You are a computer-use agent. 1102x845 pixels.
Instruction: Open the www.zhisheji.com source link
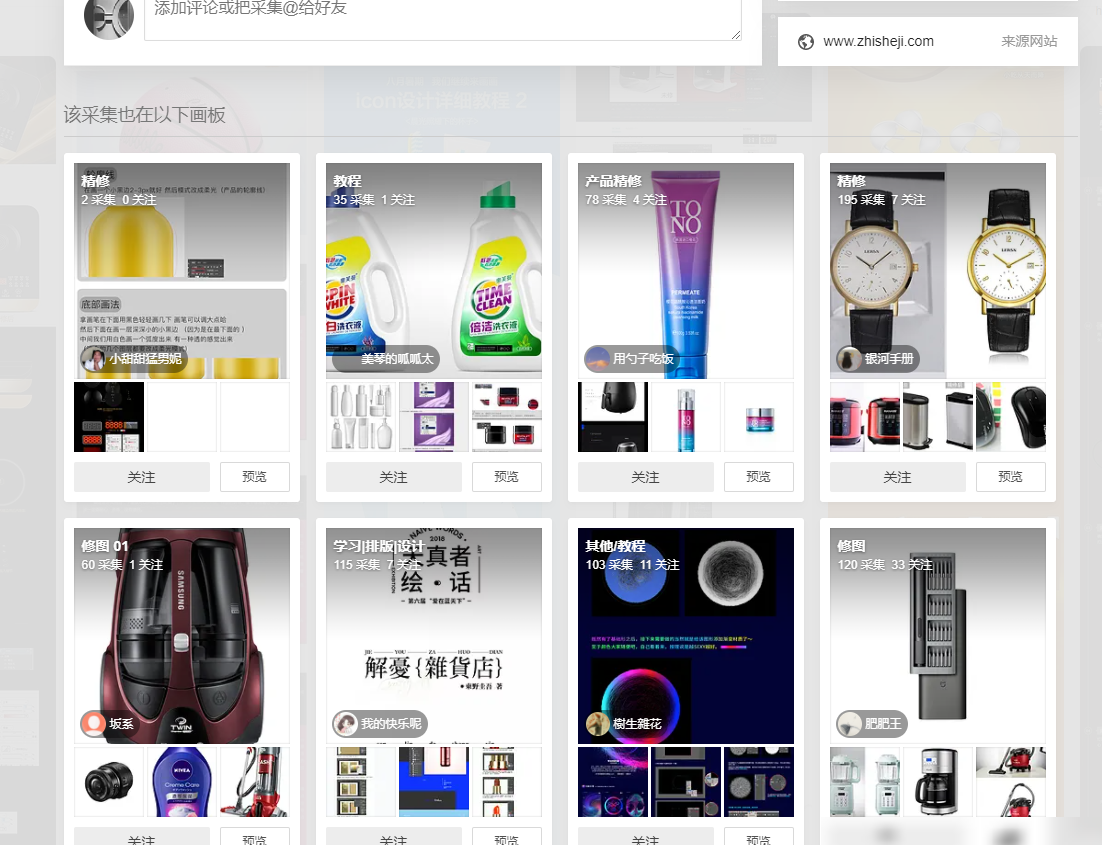click(879, 41)
